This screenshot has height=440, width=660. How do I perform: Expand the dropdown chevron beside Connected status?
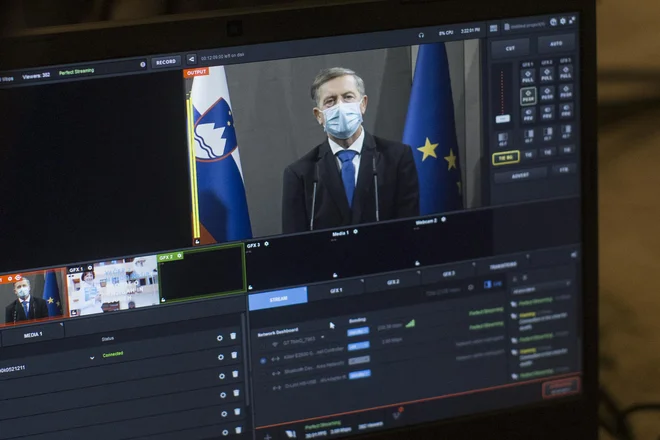pos(92,358)
